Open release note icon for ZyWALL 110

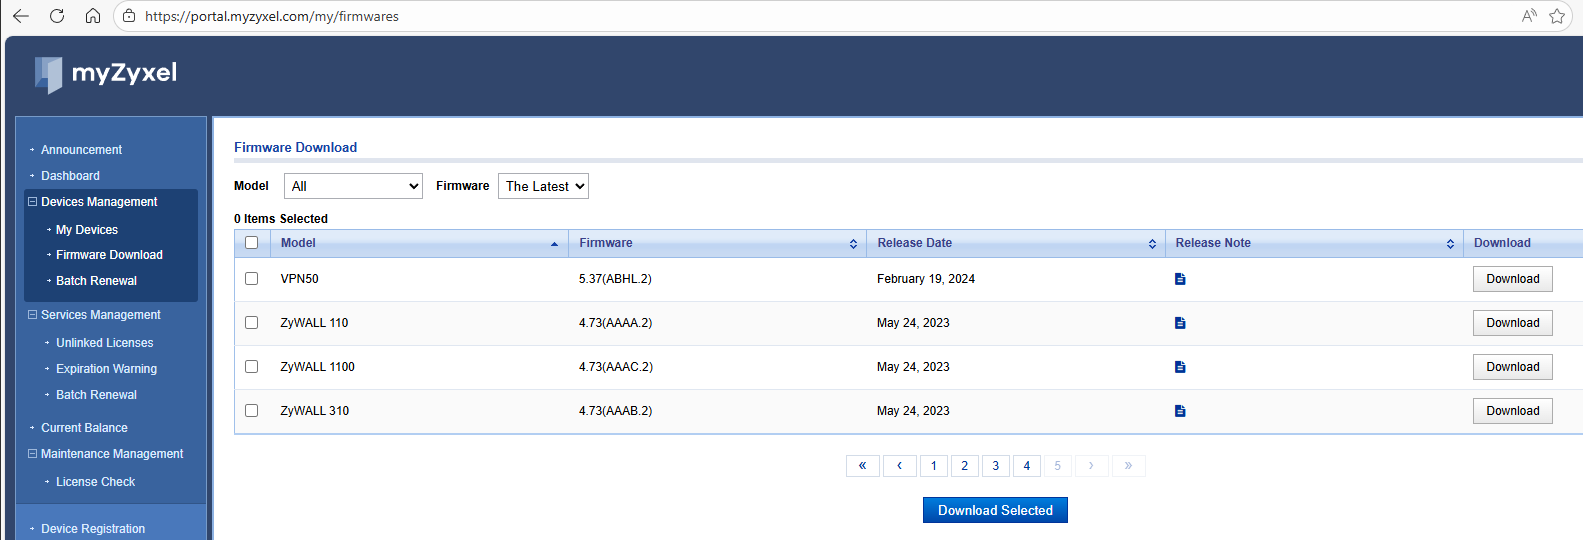pyautogui.click(x=1180, y=323)
